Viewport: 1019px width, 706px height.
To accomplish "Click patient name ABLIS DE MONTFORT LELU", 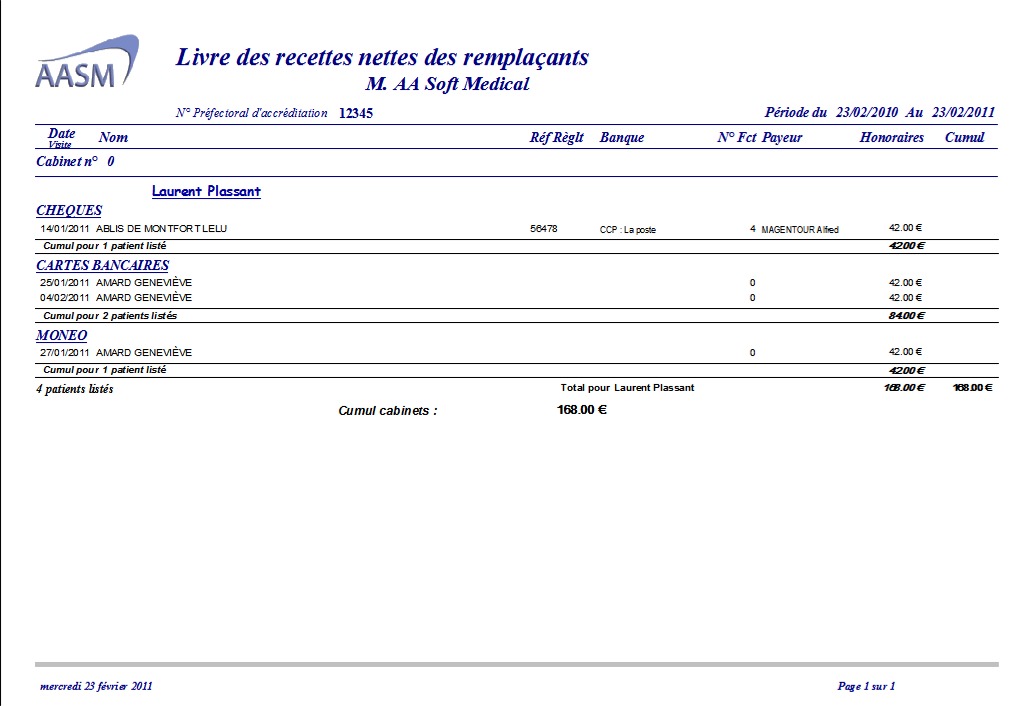I will pos(161,229).
